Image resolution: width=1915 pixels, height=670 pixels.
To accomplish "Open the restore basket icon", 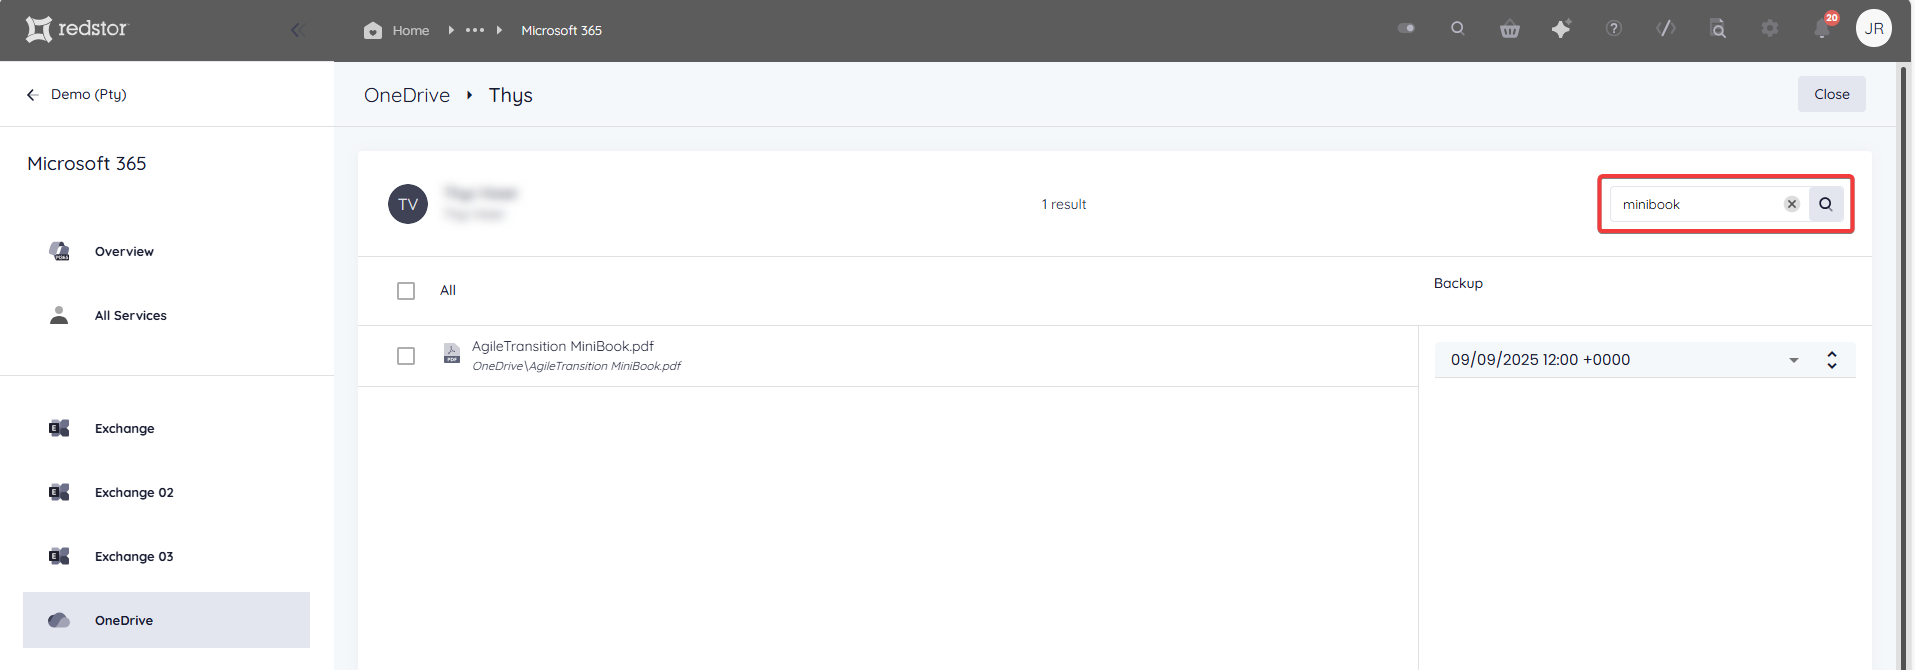I will [1510, 29].
